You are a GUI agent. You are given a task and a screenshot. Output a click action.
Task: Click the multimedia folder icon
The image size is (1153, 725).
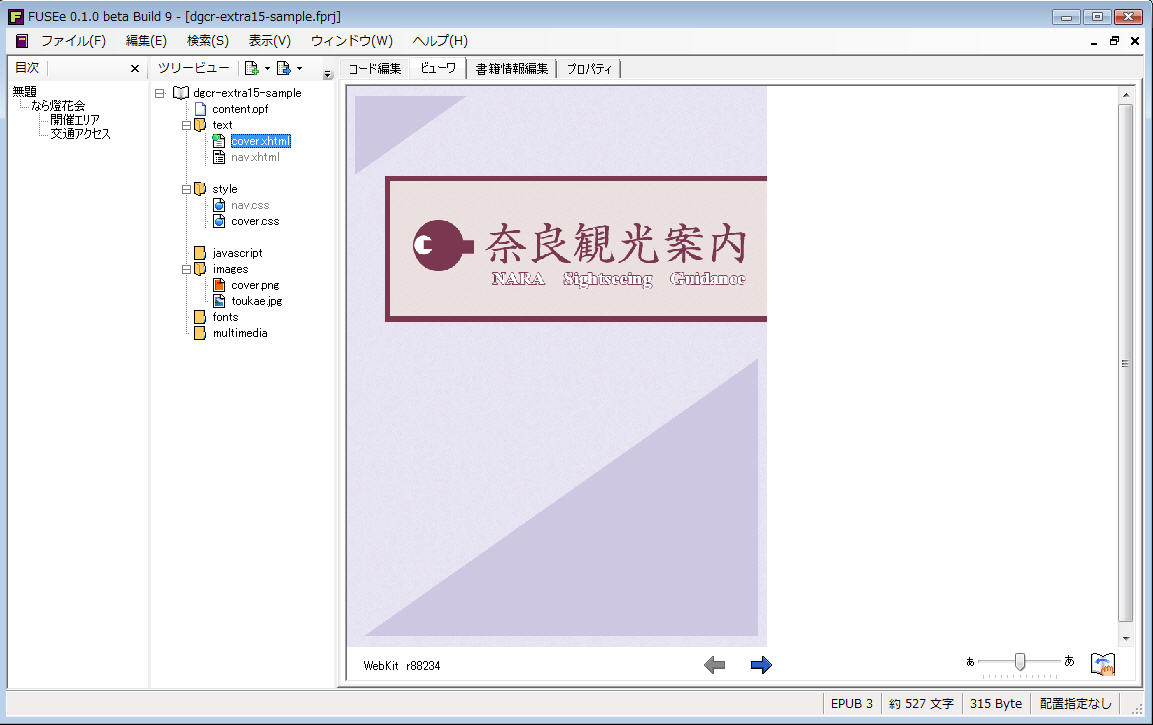coord(200,333)
